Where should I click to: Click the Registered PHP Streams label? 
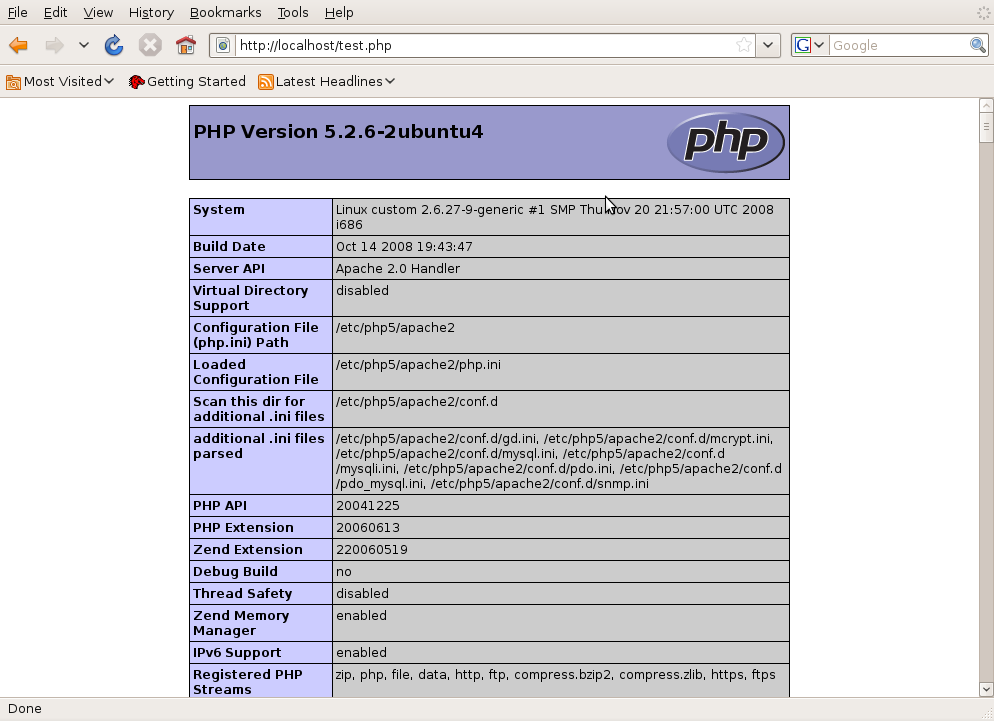248,682
